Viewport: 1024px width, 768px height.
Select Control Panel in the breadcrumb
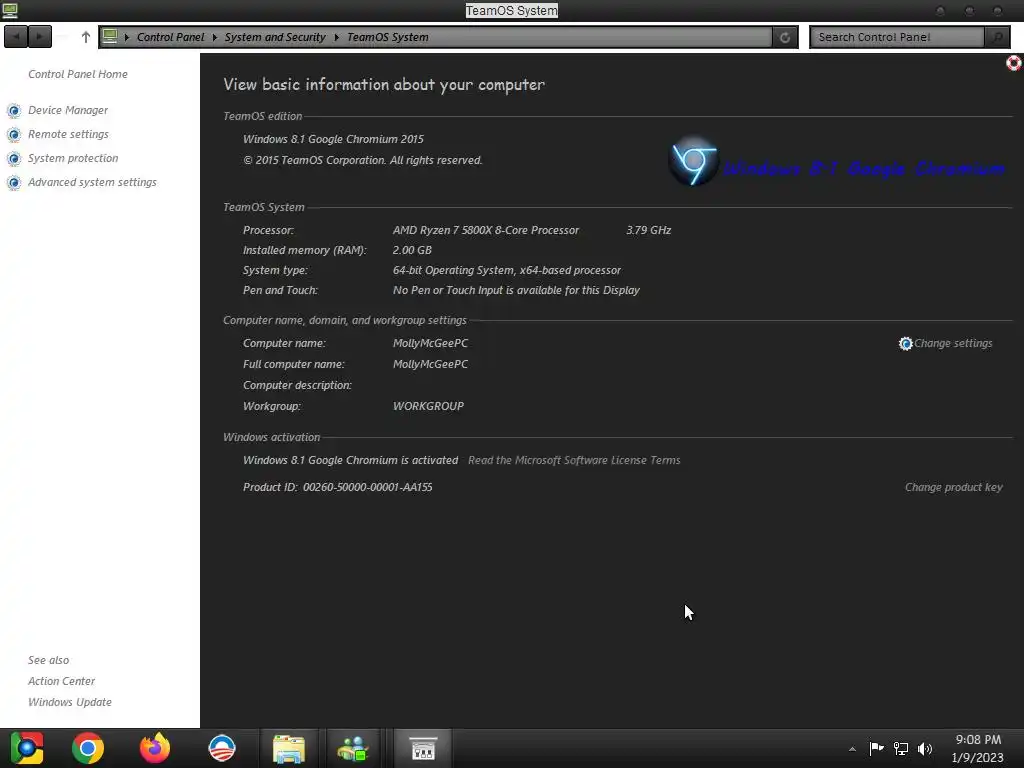point(170,37)
